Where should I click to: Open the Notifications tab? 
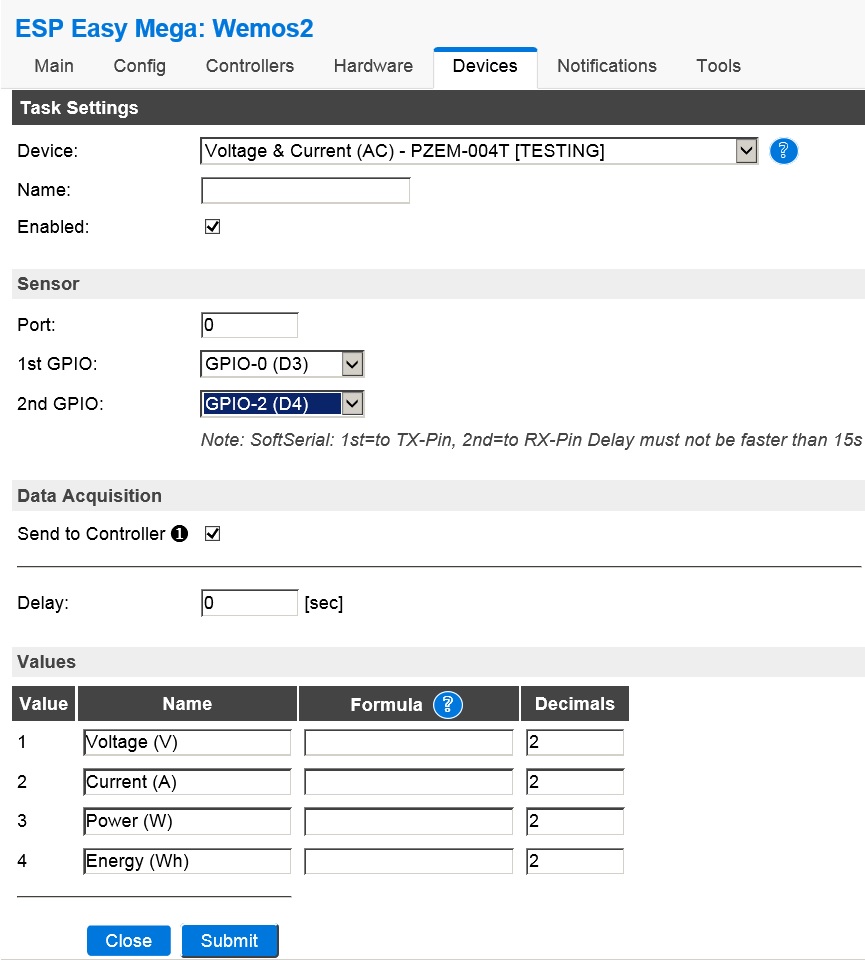[x=607, y=66]
